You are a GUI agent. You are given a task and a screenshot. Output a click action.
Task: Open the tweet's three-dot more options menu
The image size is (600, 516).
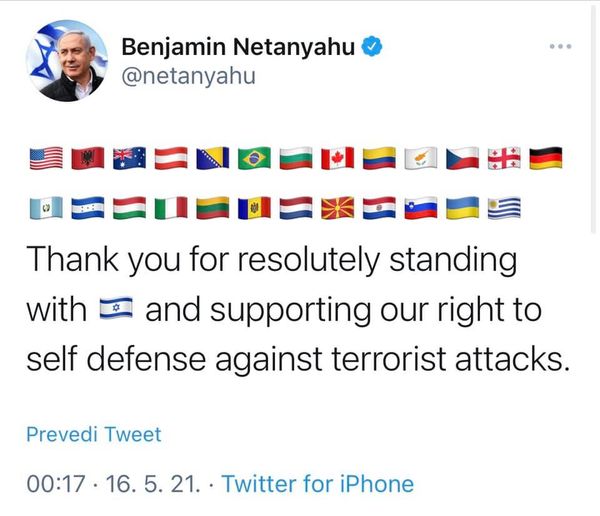[563, 47]
